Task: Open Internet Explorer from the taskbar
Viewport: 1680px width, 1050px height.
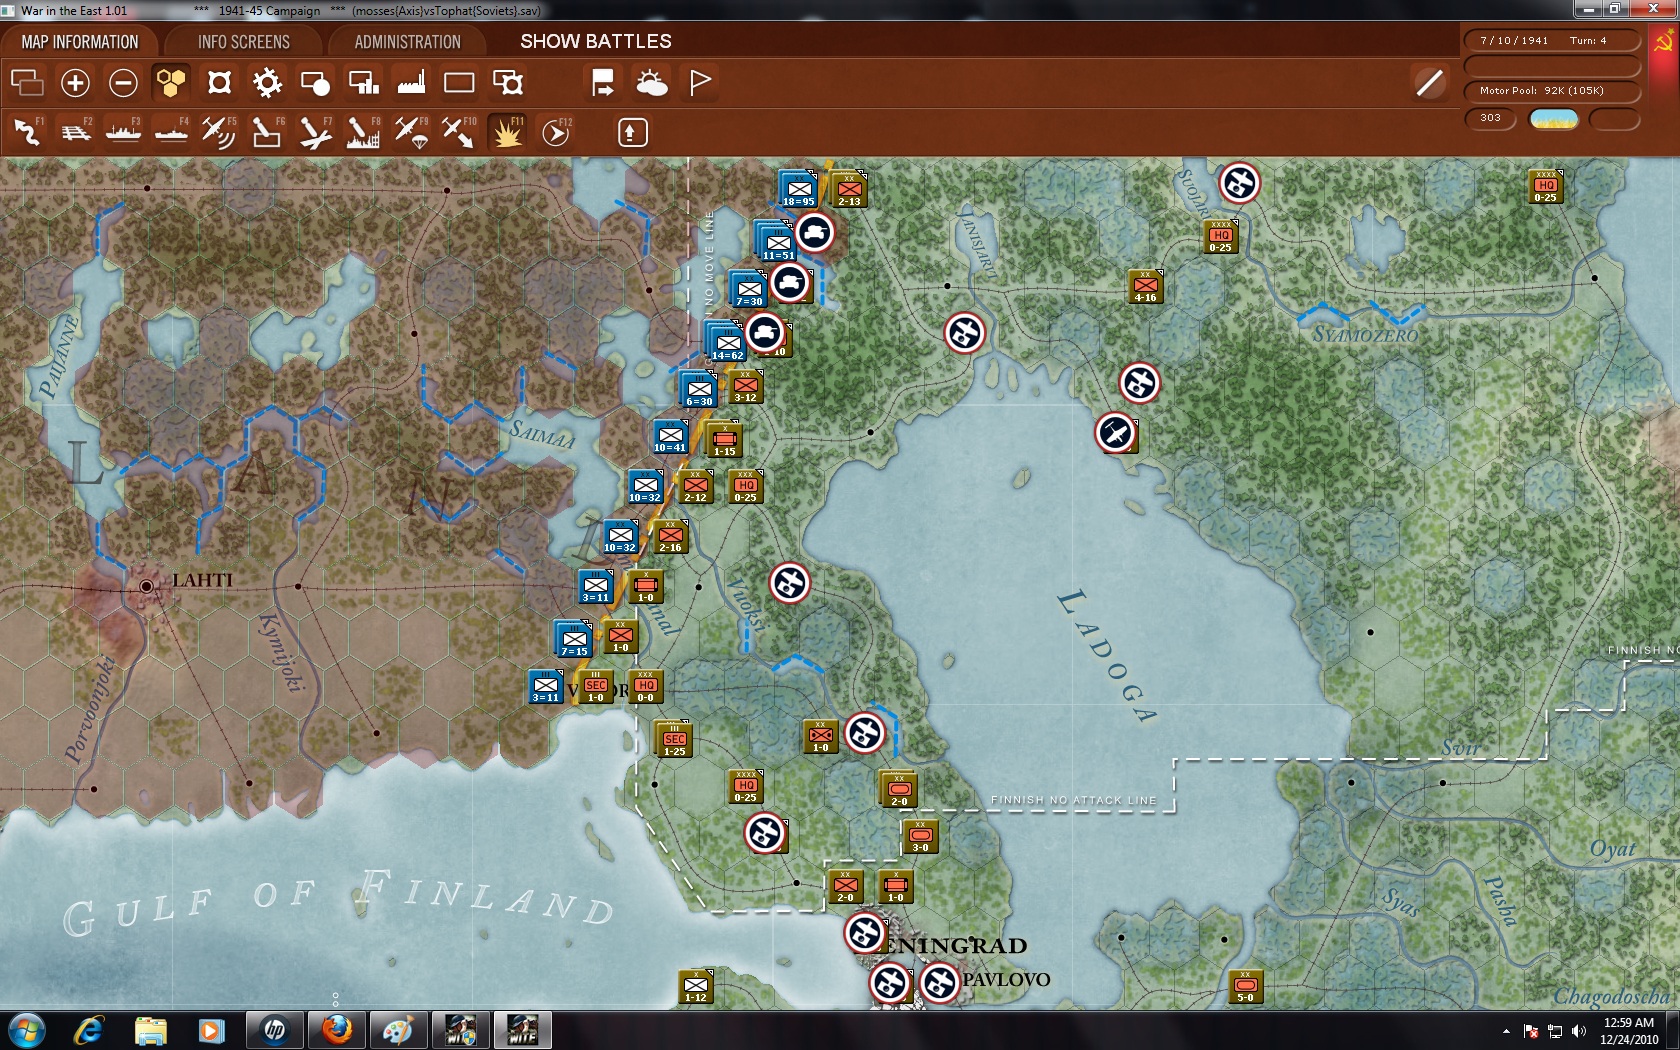Action: pyautogui.click(x=89, y=1030)
